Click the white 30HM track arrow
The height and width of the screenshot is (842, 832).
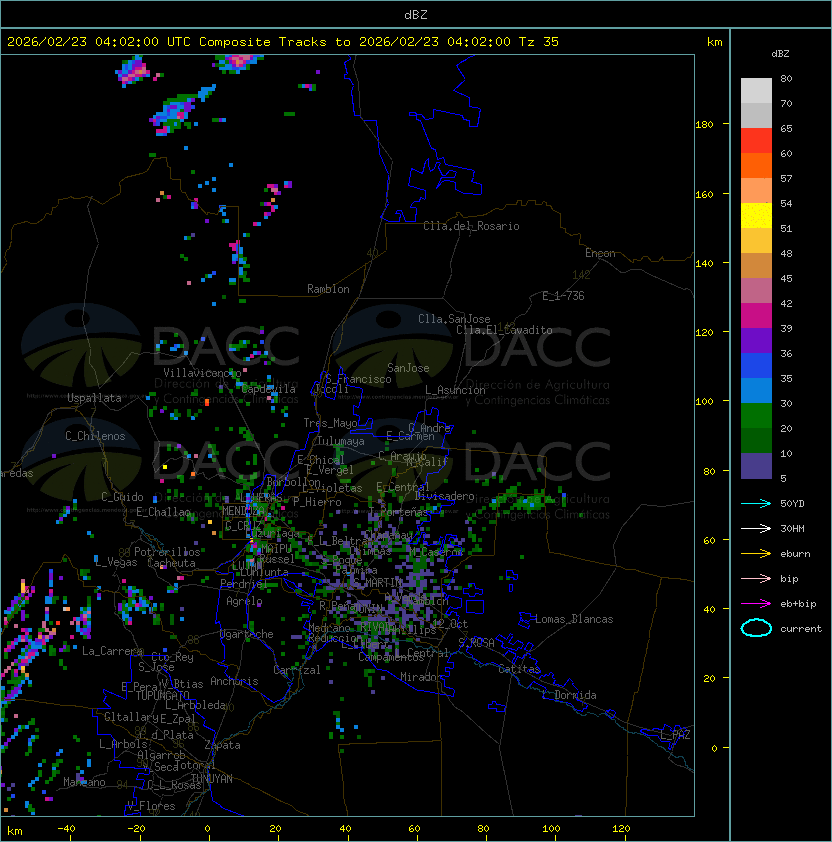[756, 528]
